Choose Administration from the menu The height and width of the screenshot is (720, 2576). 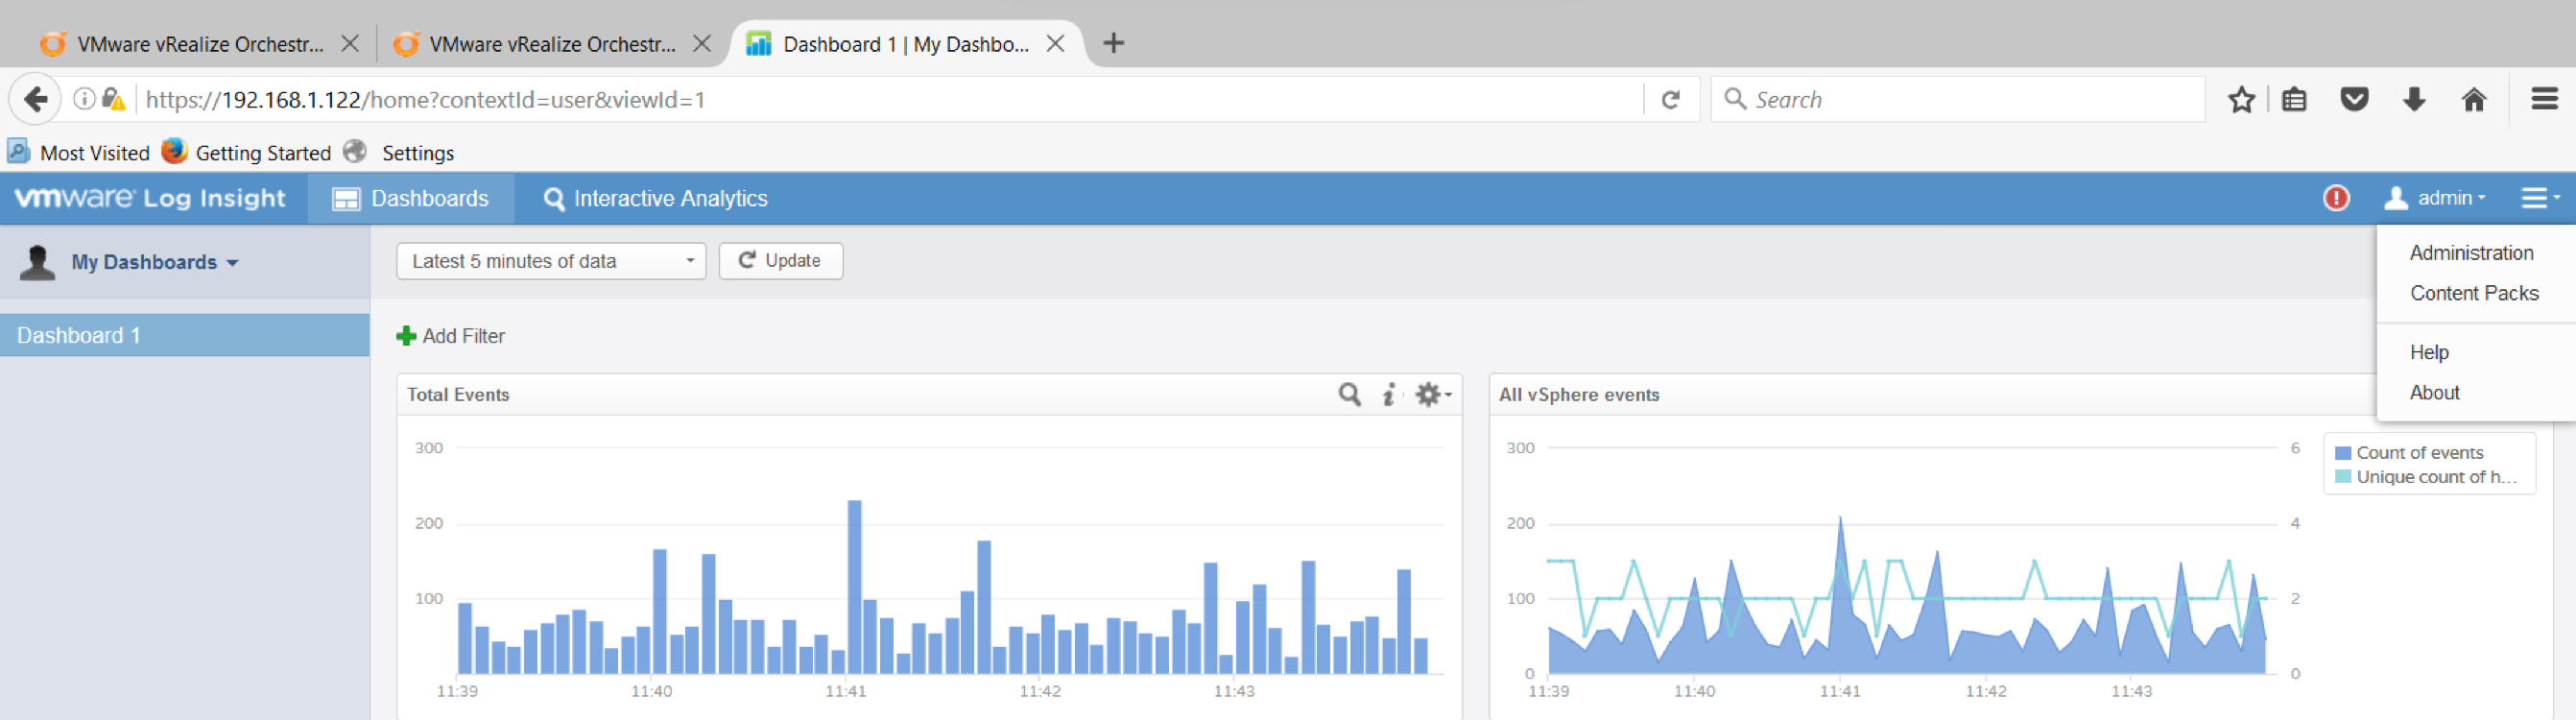coord(2471,253)
